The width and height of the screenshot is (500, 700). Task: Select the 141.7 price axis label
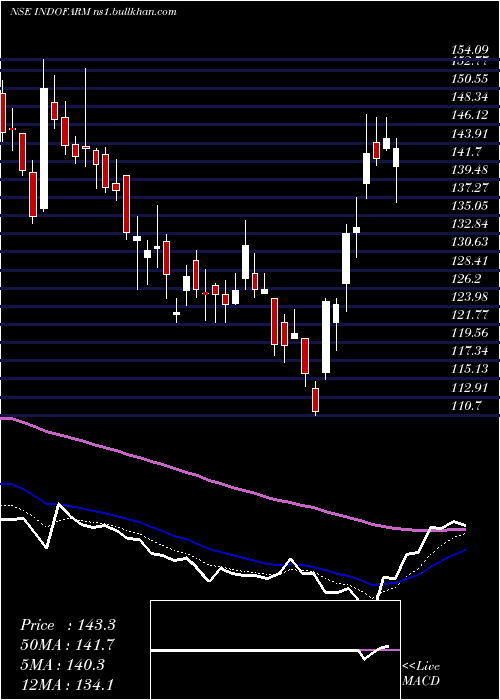[467, 152]
